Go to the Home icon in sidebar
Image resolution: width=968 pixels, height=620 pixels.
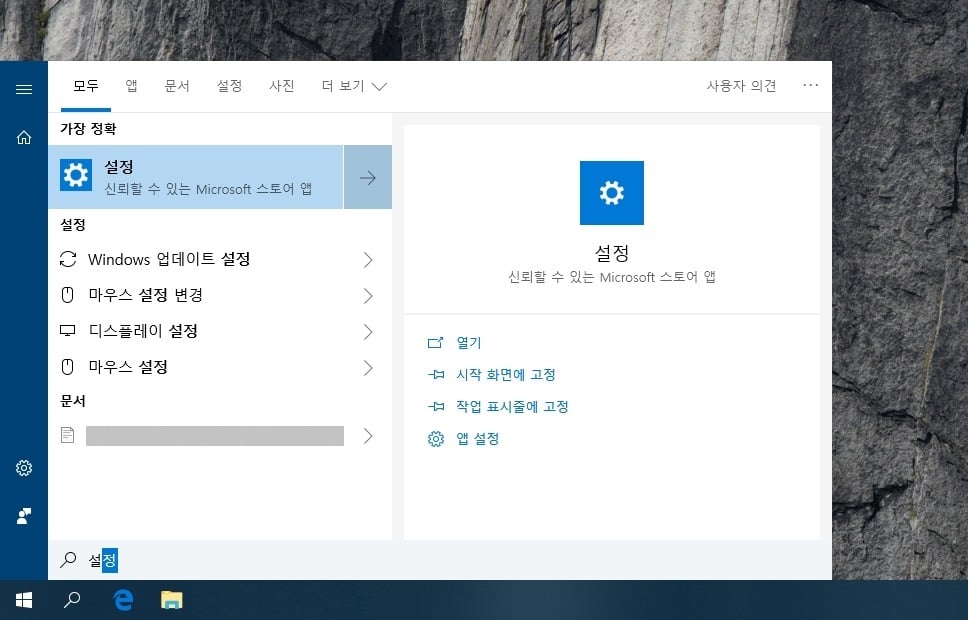click(23, 137)
